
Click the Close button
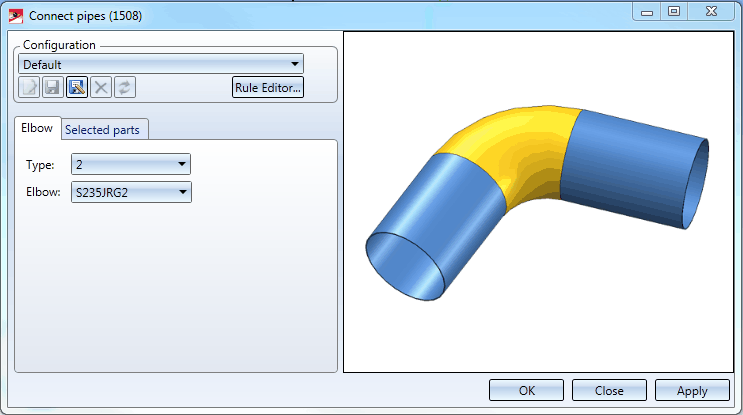609,390
